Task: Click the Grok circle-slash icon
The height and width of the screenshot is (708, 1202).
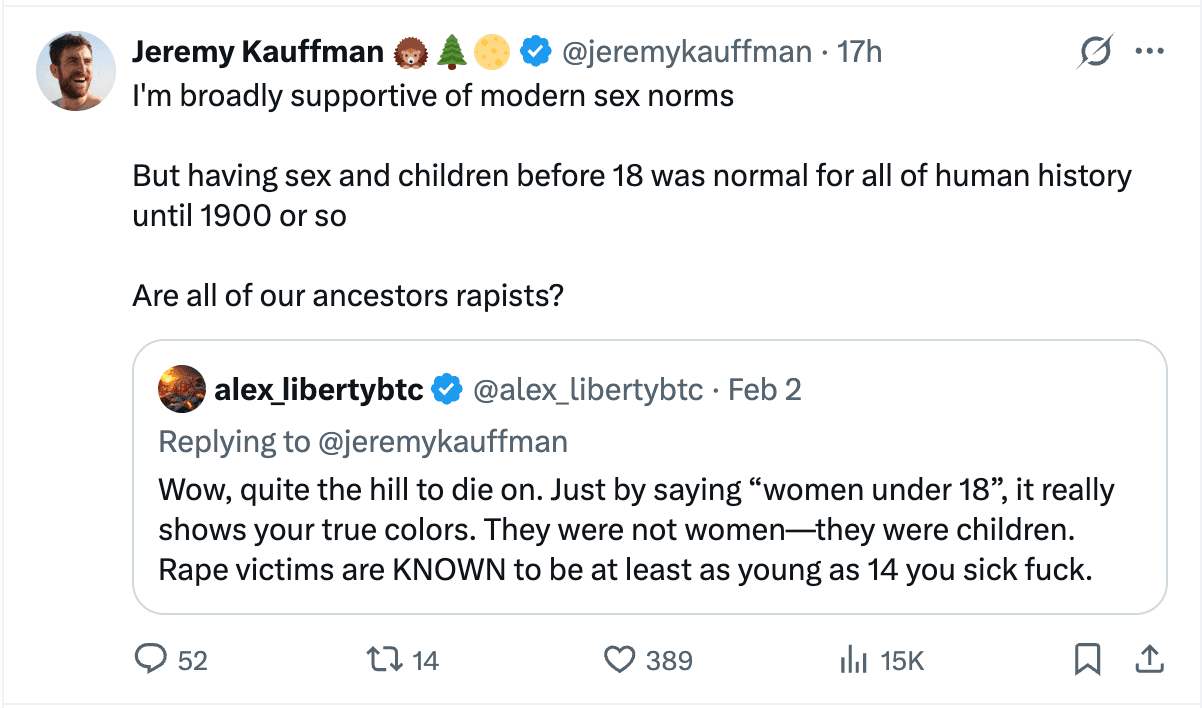Action: 1093,52
